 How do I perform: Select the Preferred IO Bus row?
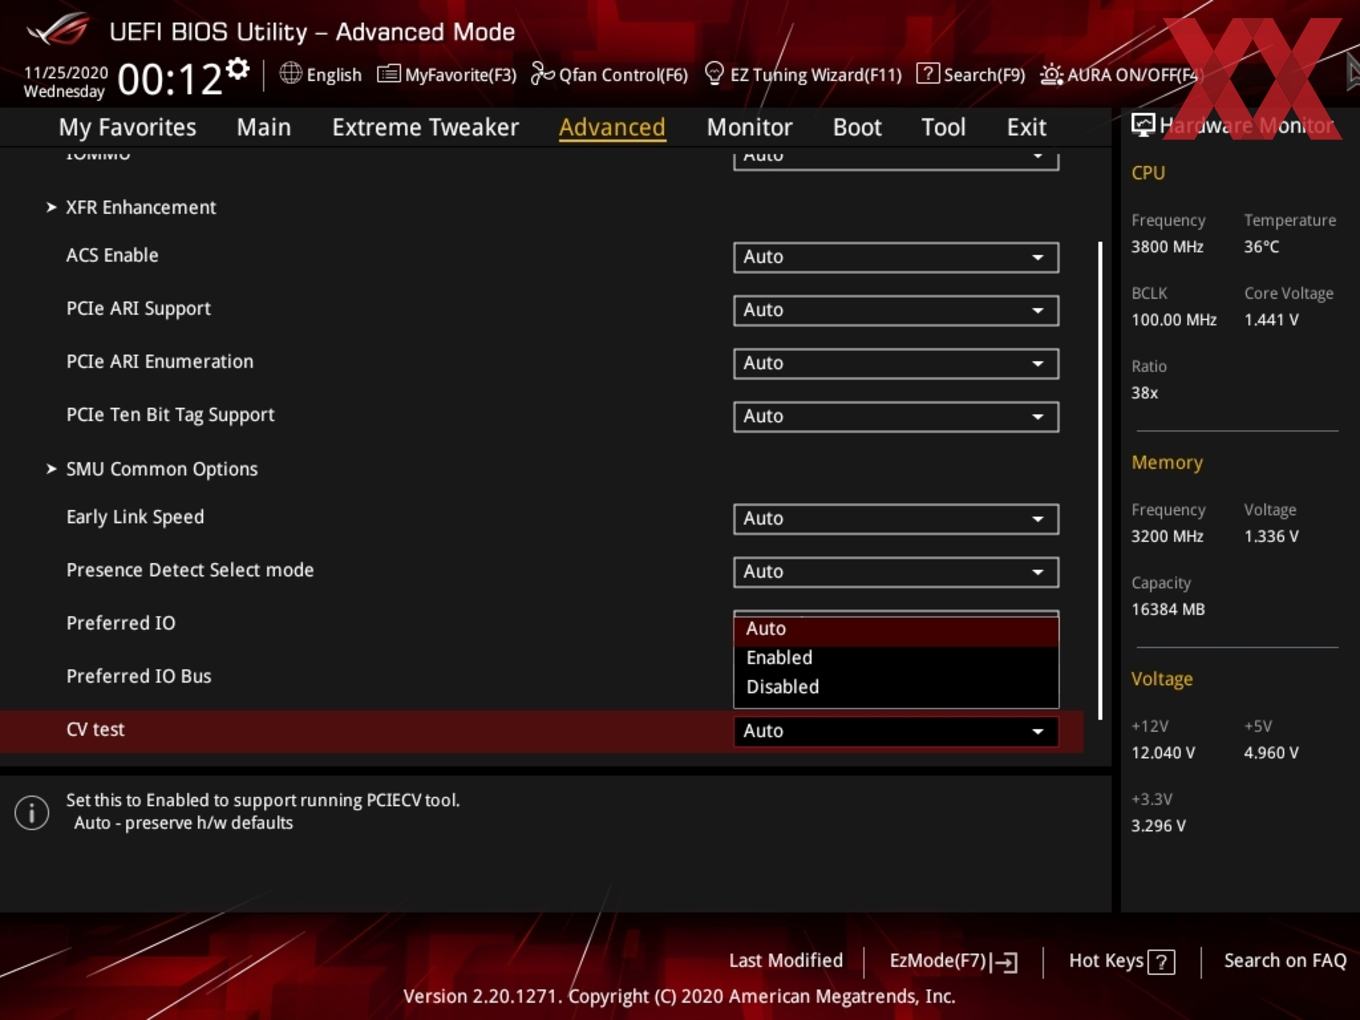[139, 676]
